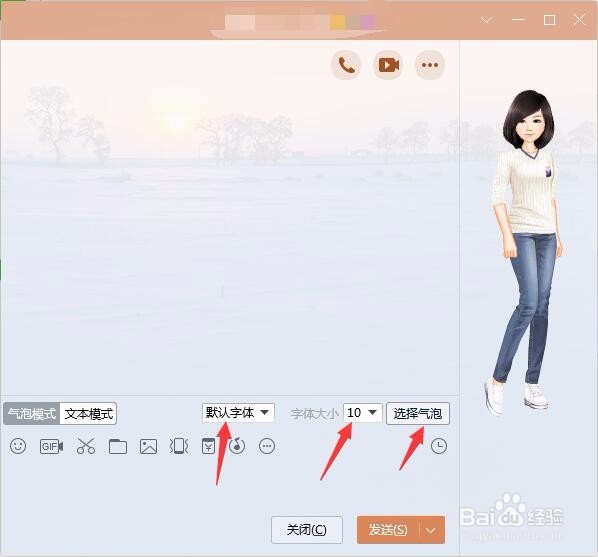
Task: Open the music sharing icon
Action: 237,445
